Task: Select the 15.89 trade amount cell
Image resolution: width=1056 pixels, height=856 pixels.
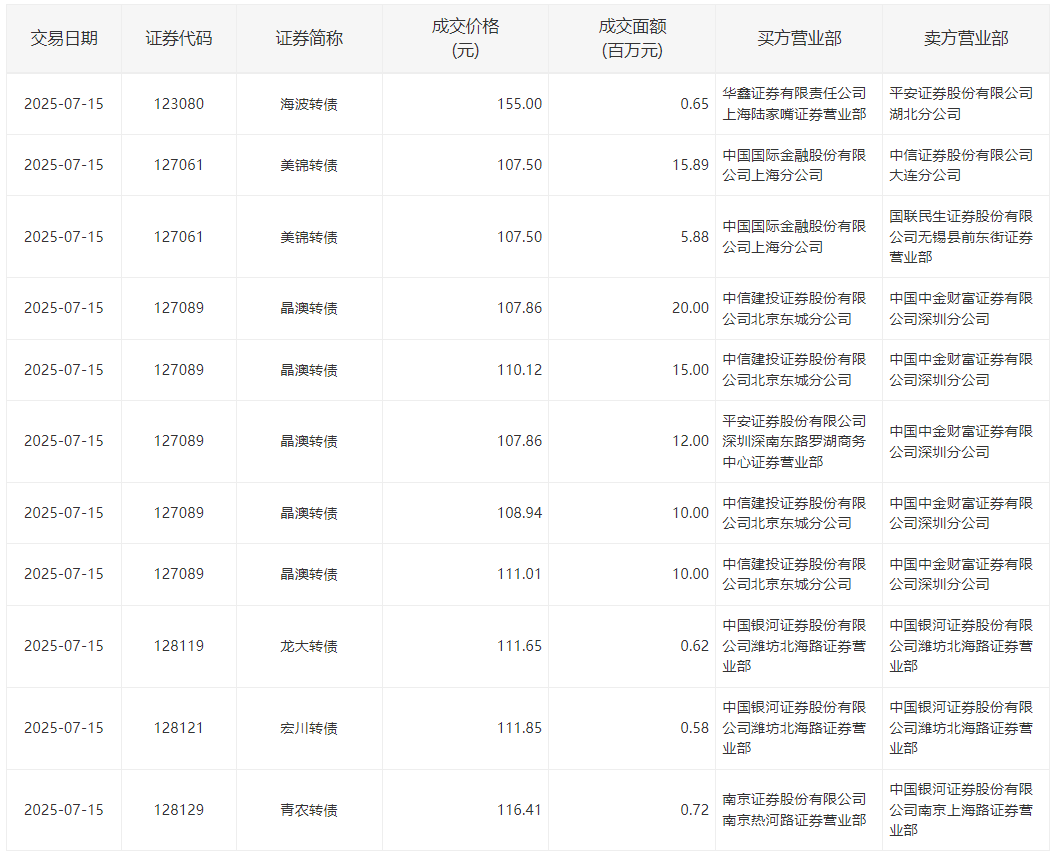Action: click(x=690, y=165)
